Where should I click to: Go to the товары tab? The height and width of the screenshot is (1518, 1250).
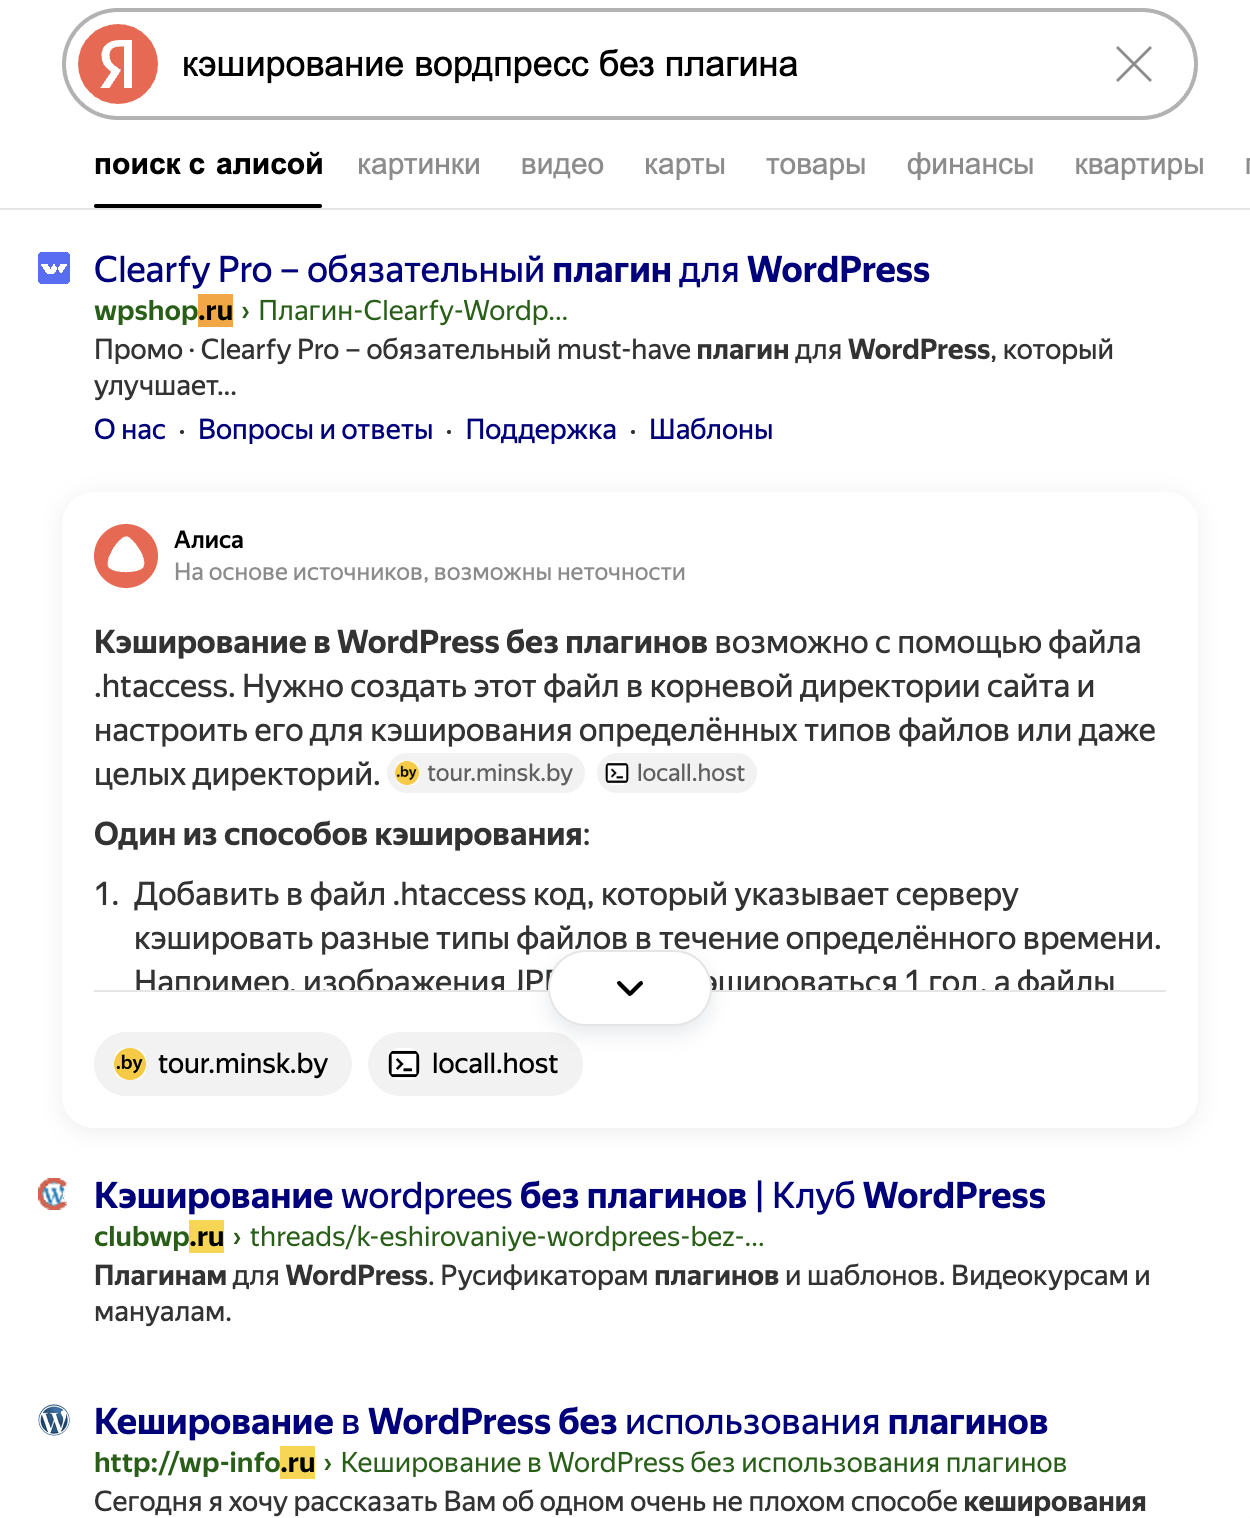tap(815, 165)
